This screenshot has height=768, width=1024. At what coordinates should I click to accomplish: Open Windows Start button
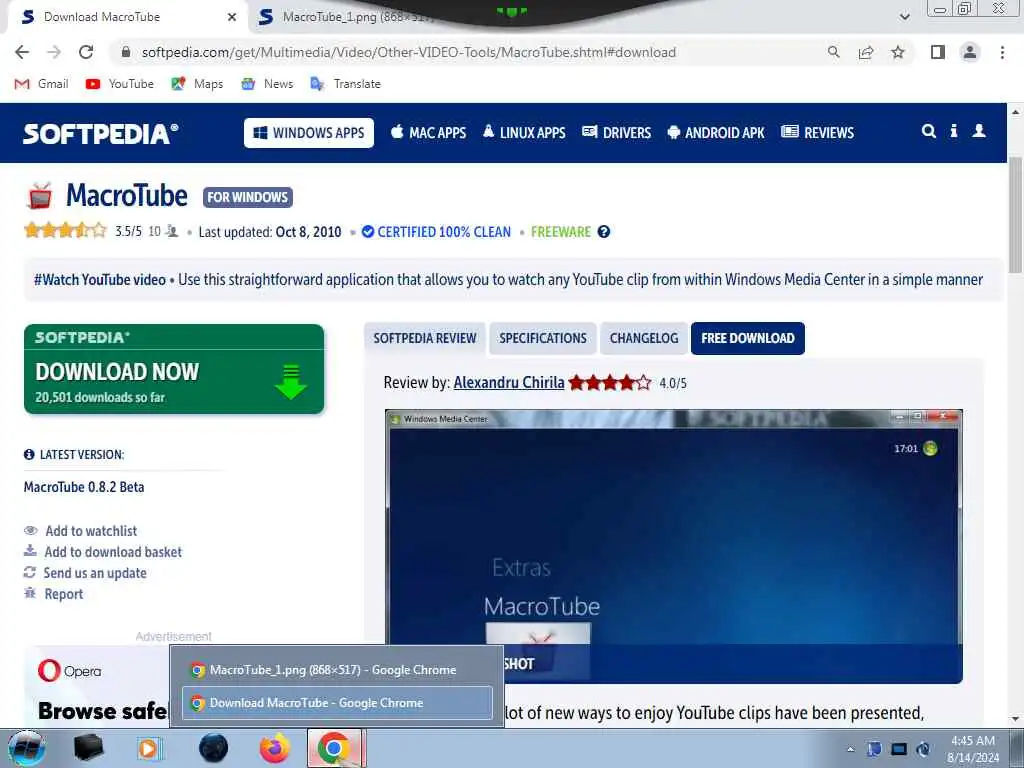[27, 748]
